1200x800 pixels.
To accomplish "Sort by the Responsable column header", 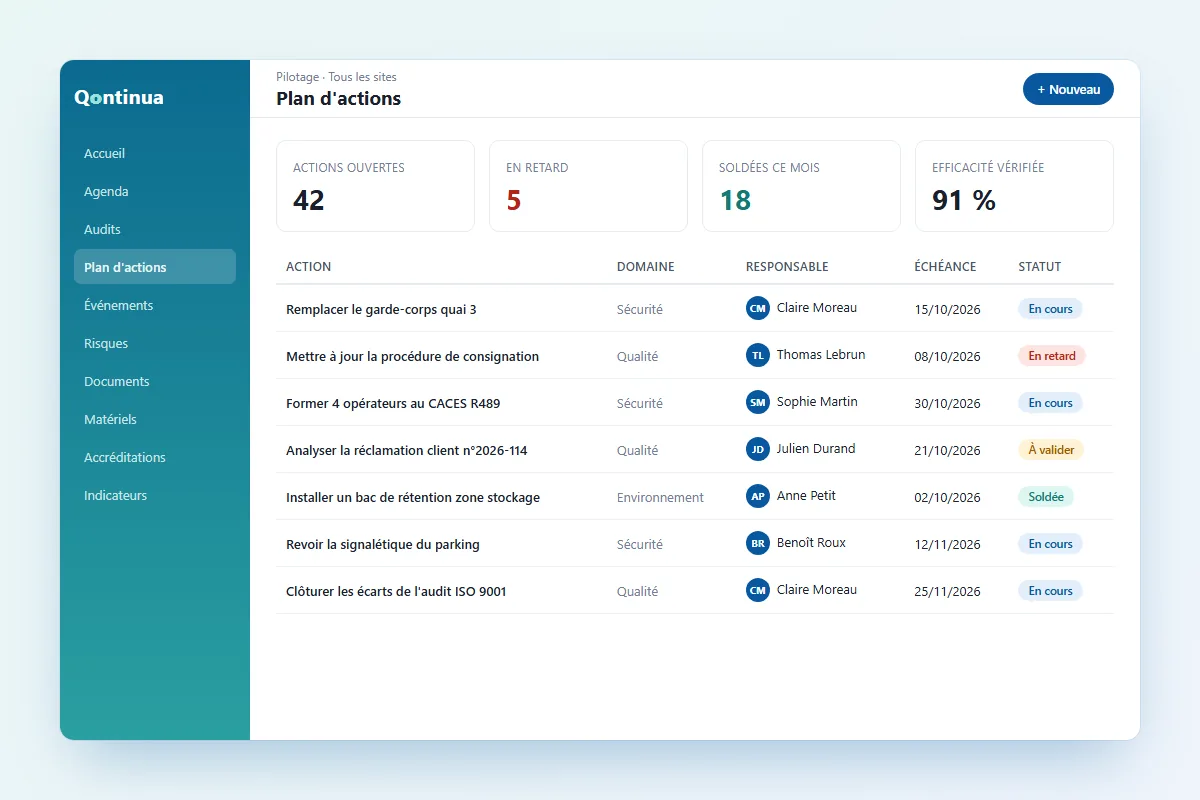I will coord(787,267).
